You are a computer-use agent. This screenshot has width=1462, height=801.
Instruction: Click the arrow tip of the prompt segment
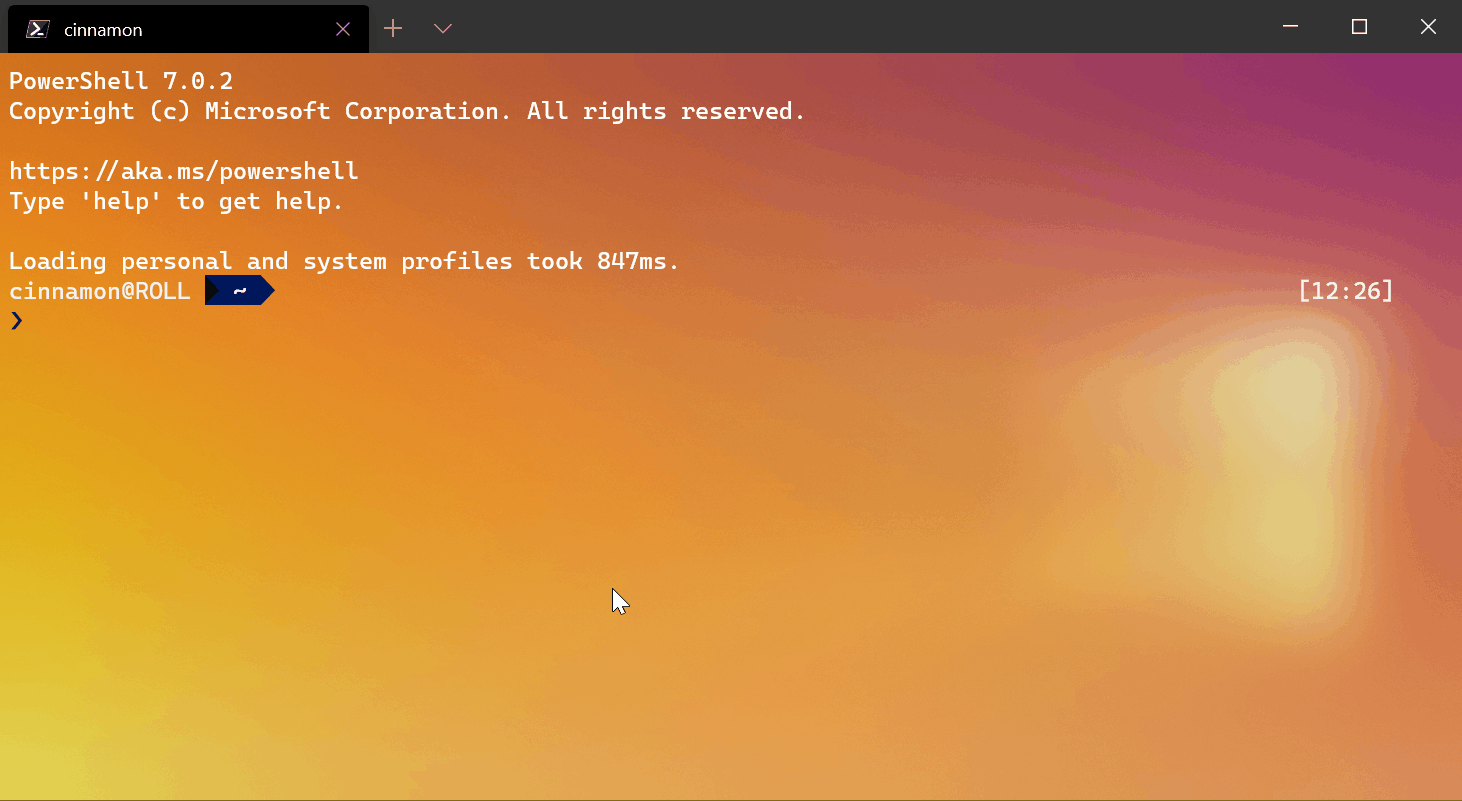[269, 290]
